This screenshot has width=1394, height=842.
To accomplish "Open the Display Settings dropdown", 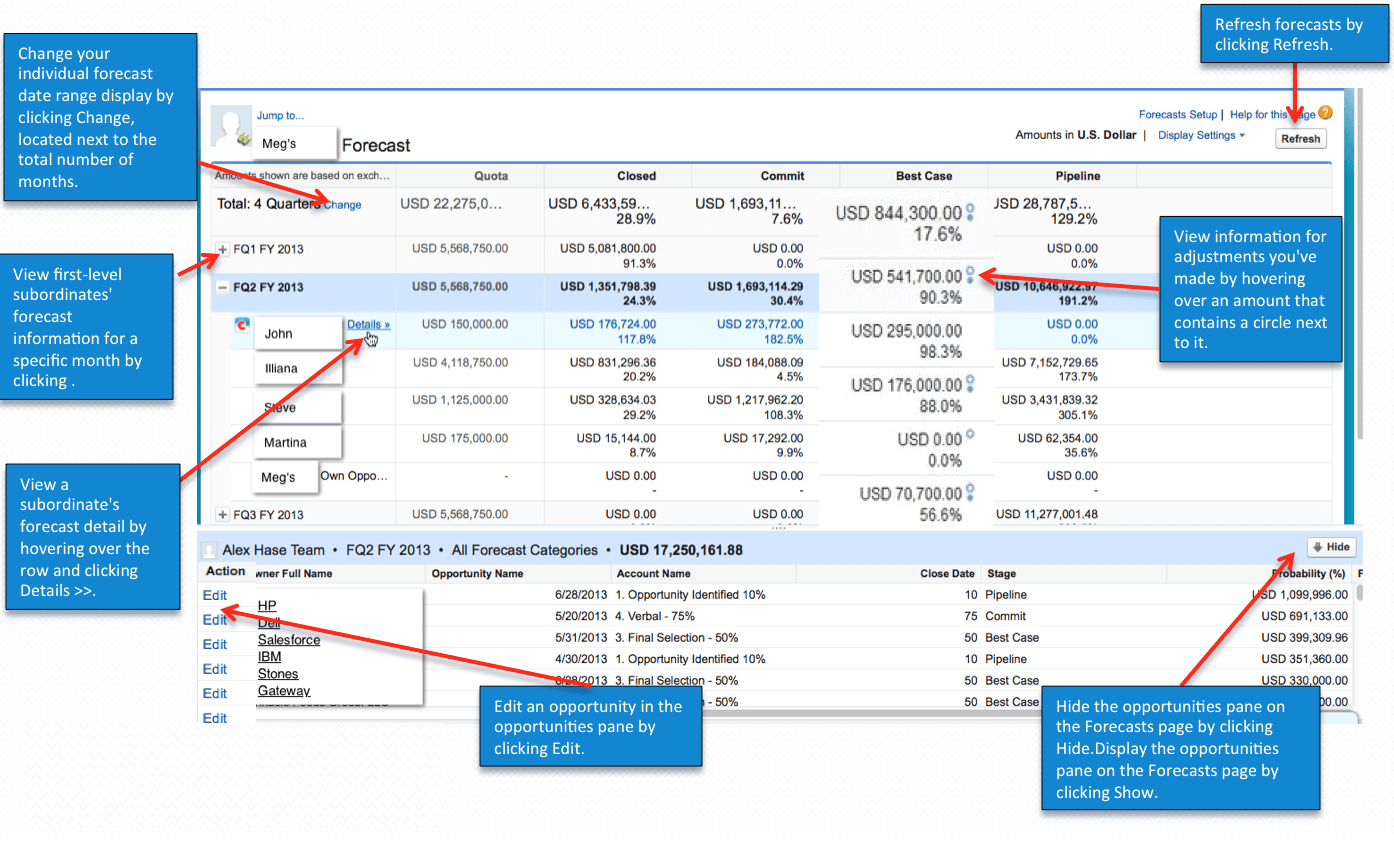I will click(x=1199, y=135).
